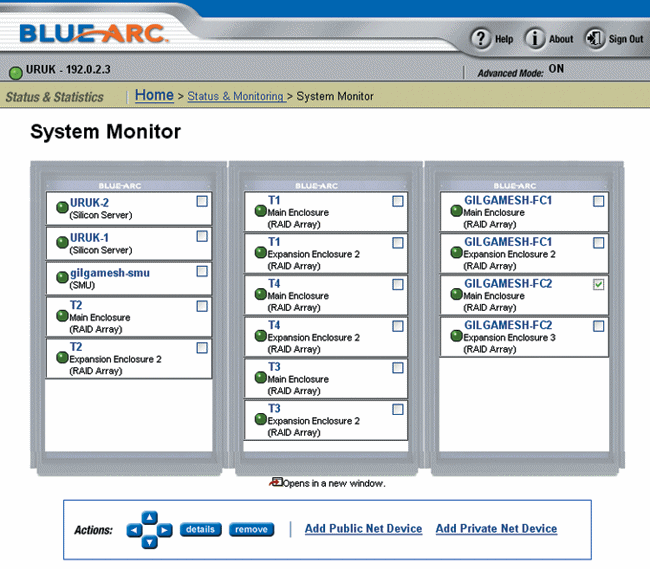Open the Status & Monitoring breadcrumb link
This screenshot has width=650, height=569.
[x=235, y=96]
